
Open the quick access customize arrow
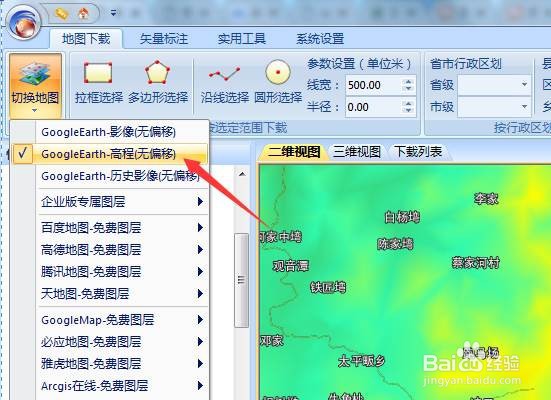pos(113,13)
